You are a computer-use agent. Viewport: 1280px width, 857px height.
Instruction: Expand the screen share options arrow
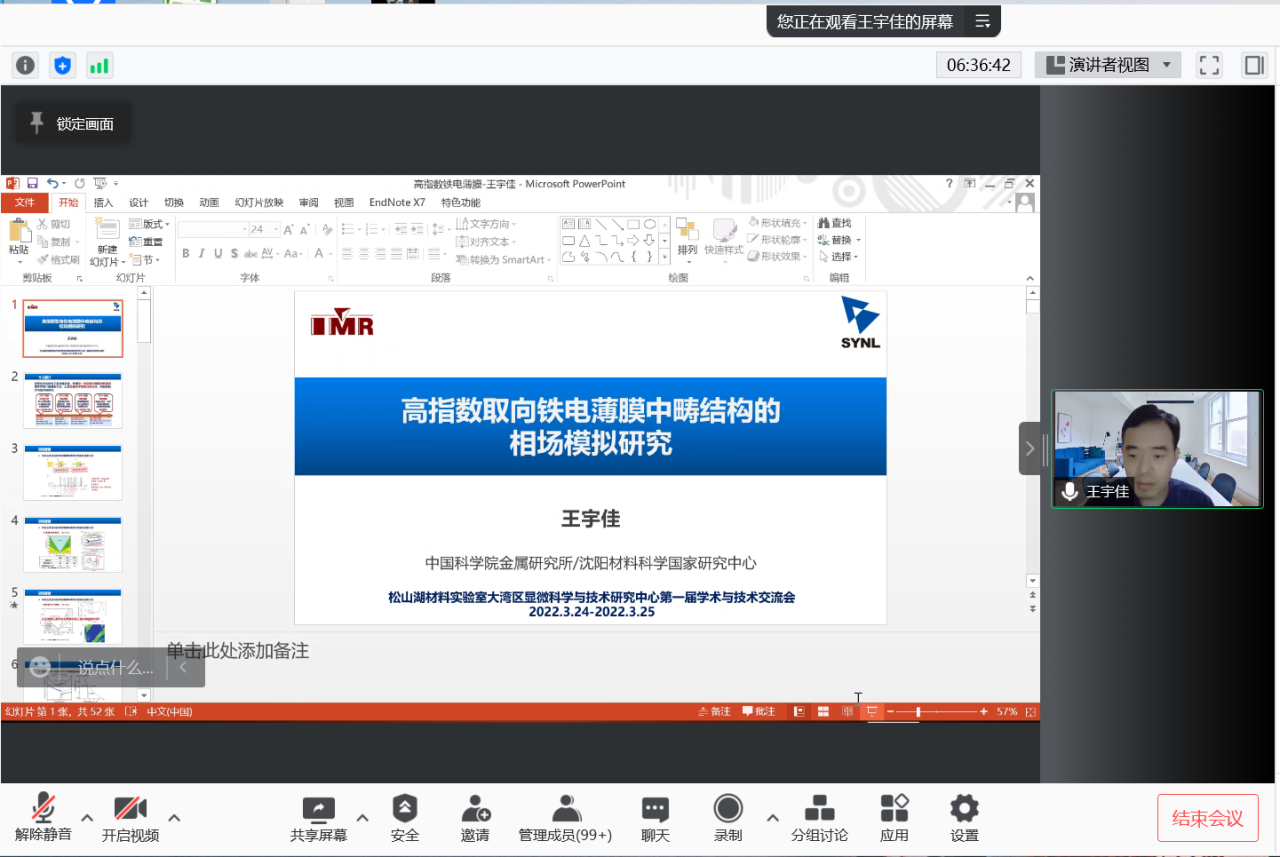362,817
